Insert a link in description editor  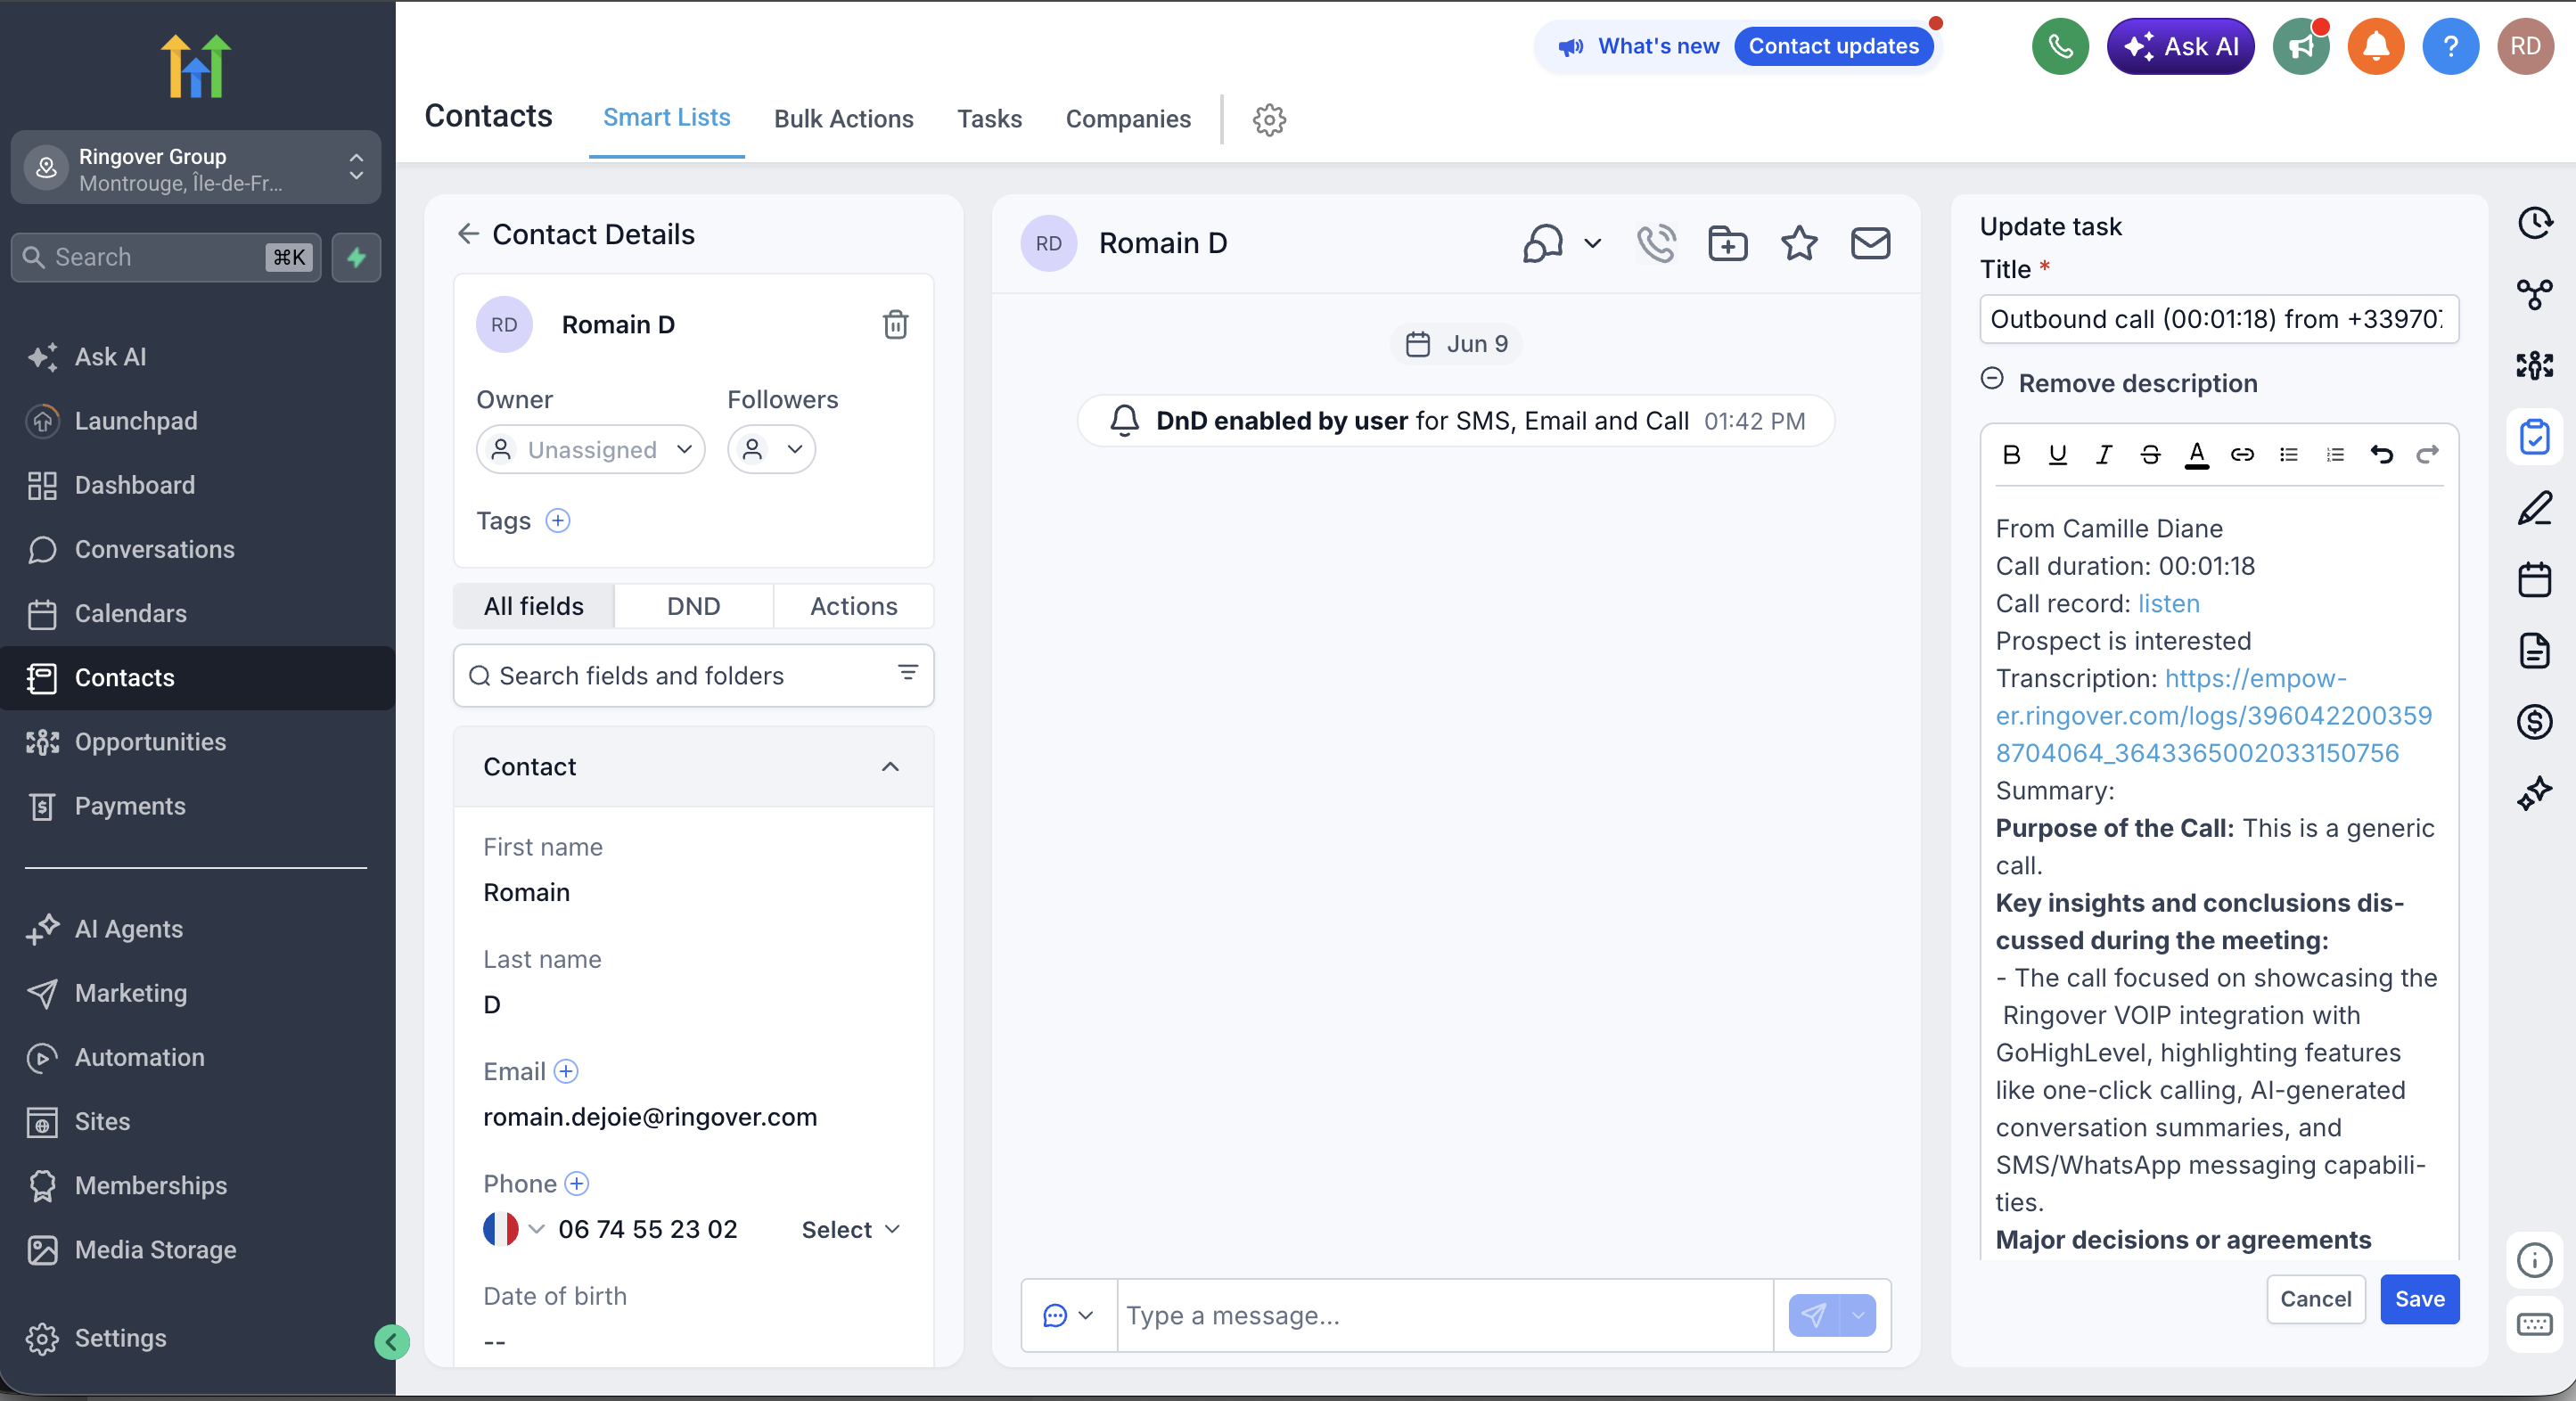click(2242, 455)
